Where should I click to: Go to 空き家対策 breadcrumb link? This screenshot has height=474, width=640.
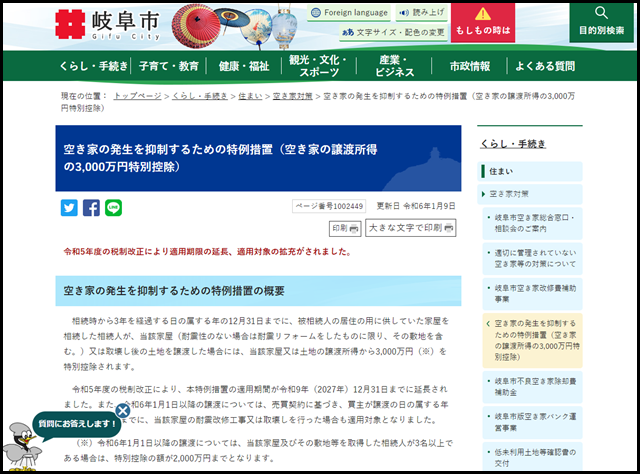tap(293, 96)
